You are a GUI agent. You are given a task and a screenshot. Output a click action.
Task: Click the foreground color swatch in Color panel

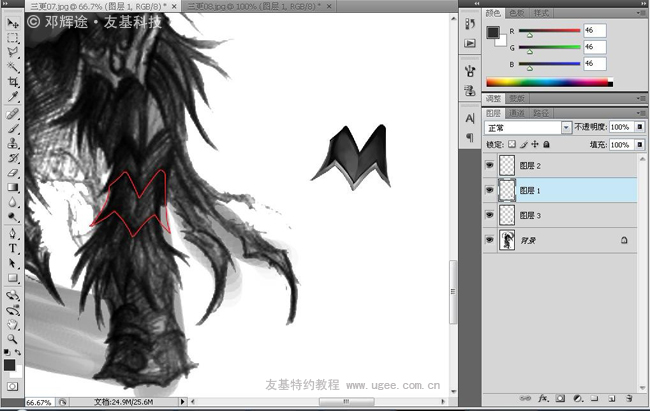[x=493, y=32]
